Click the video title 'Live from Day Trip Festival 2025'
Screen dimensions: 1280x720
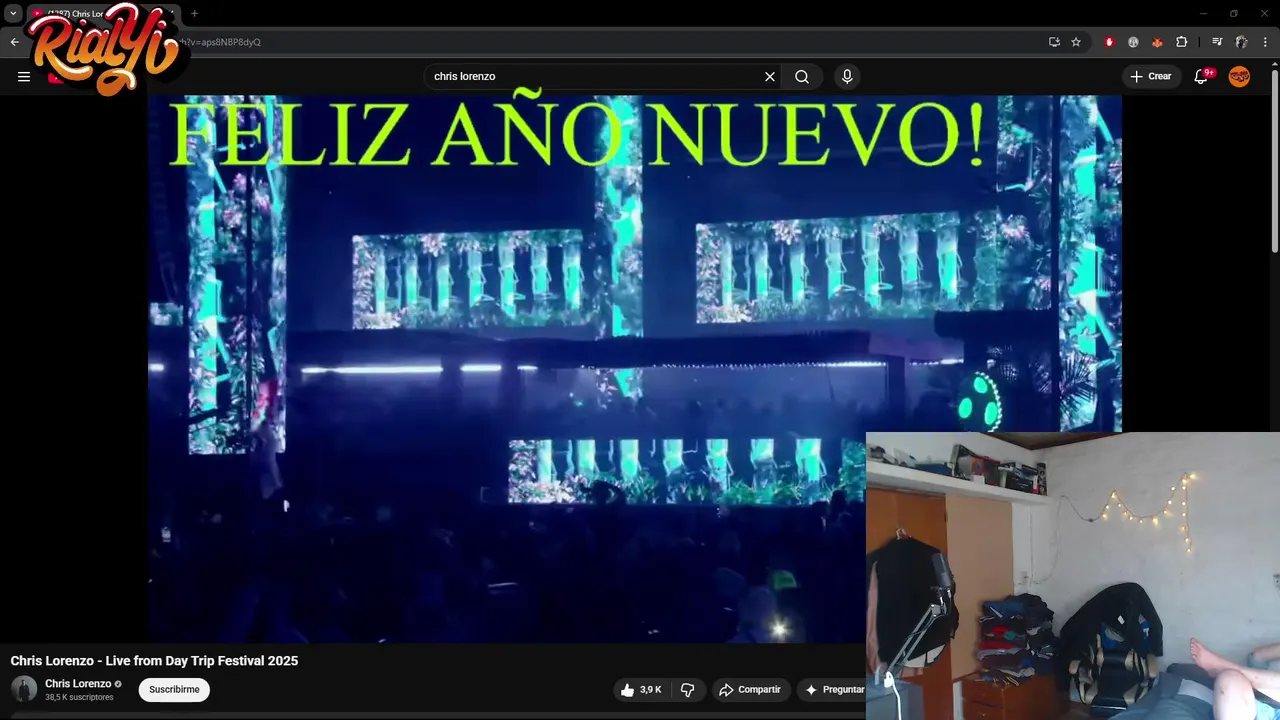154,660
